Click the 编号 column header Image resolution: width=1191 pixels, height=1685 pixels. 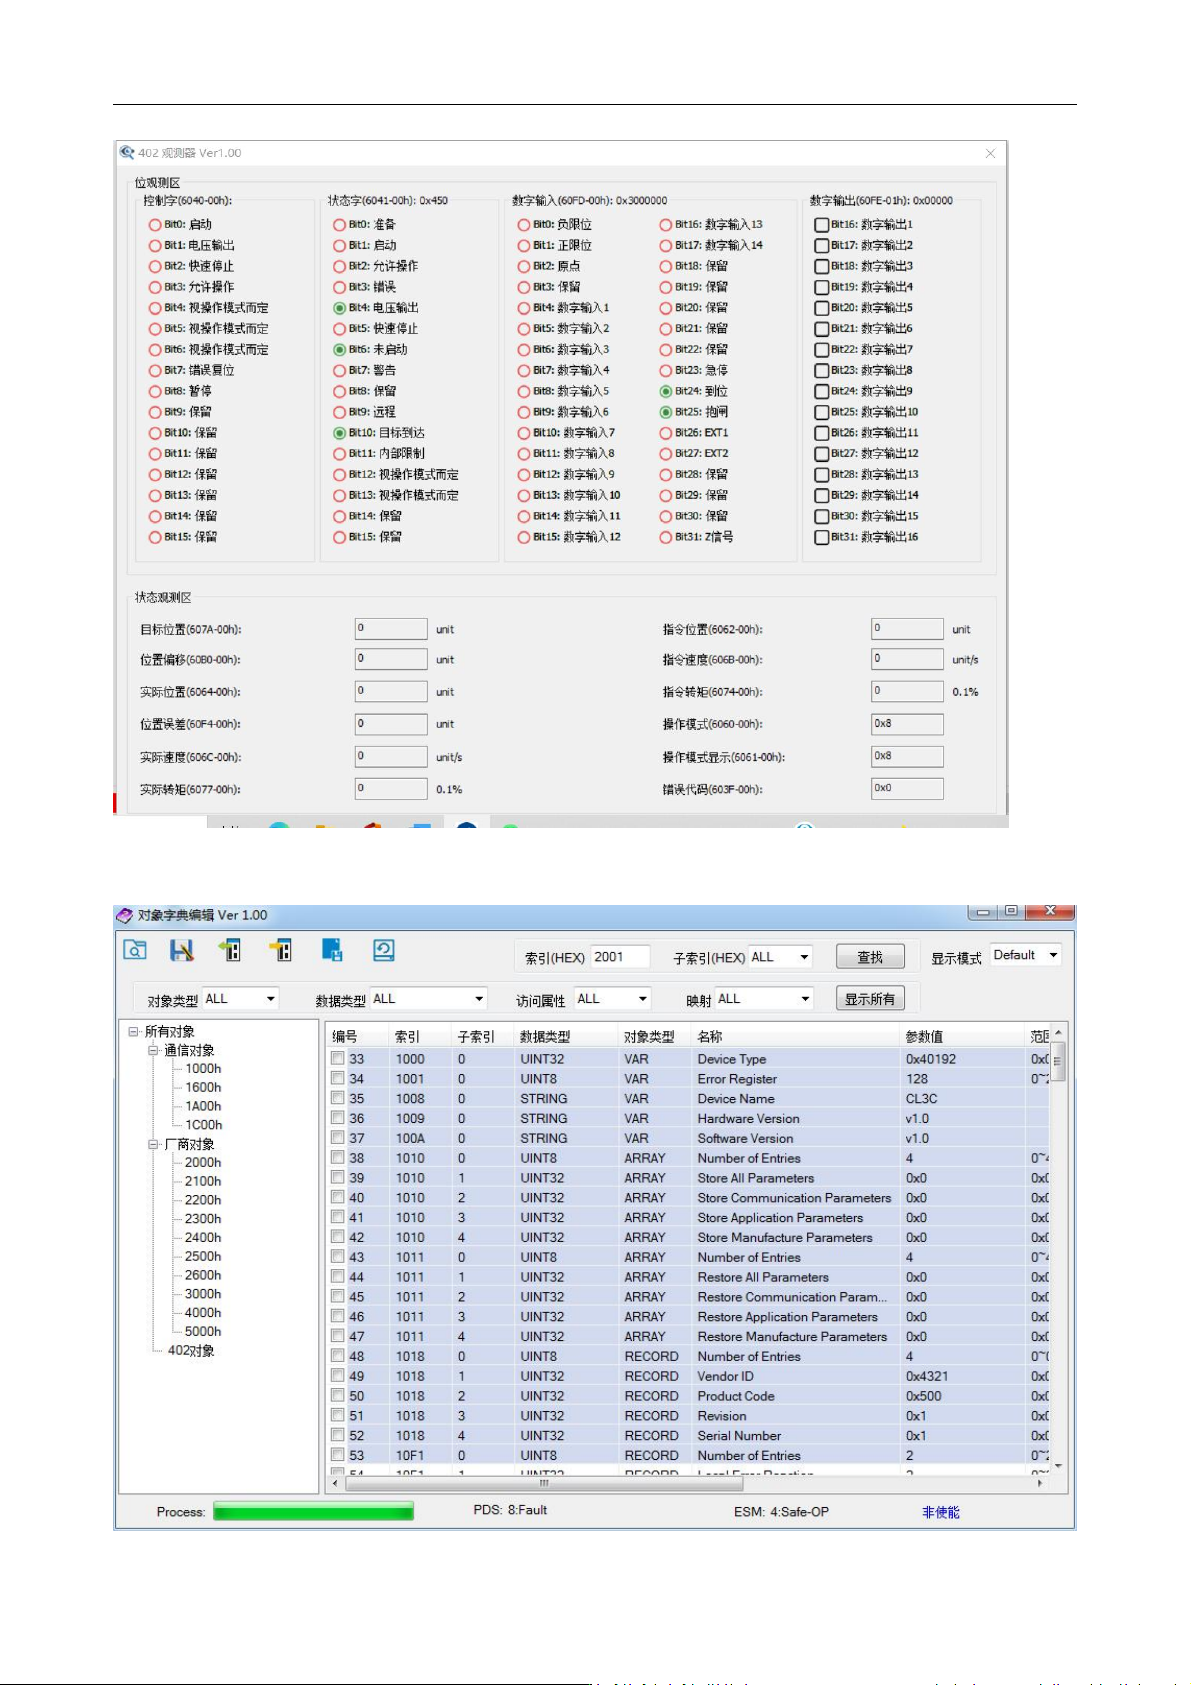pos(344,1037)
